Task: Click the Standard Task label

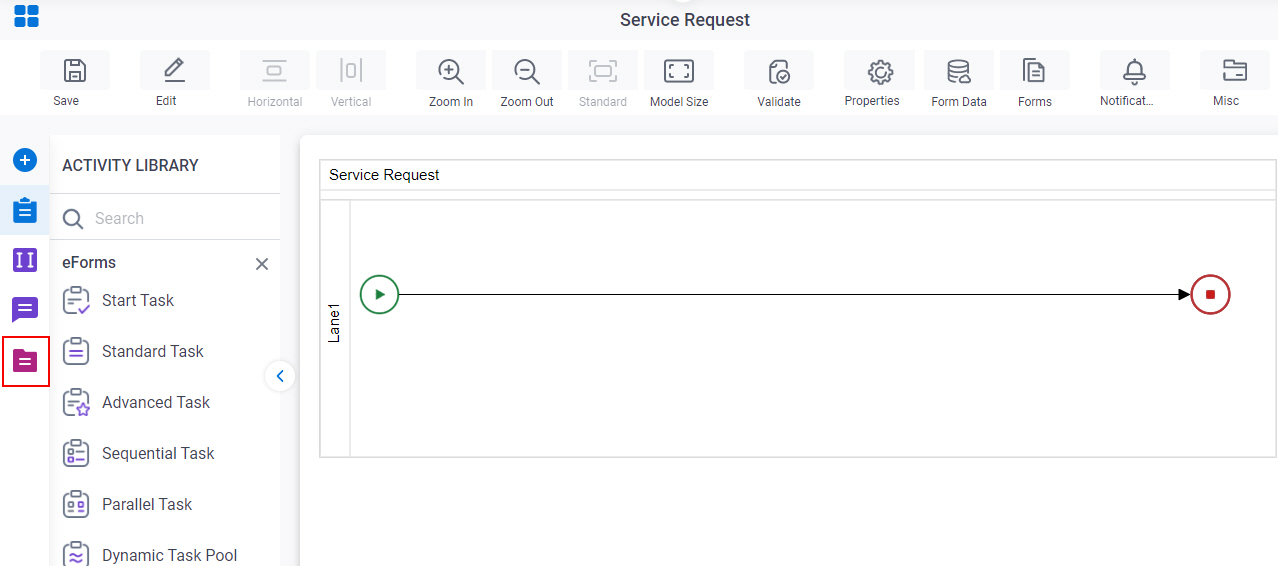Action: 153,351
